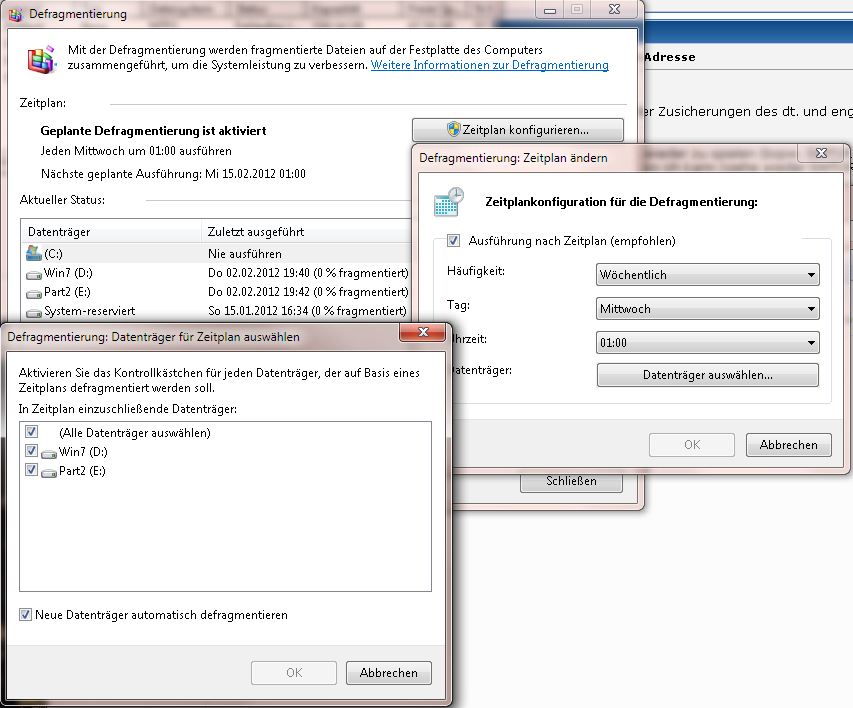
Task: Select the (C:) row in status list
Action: (216, 254)
